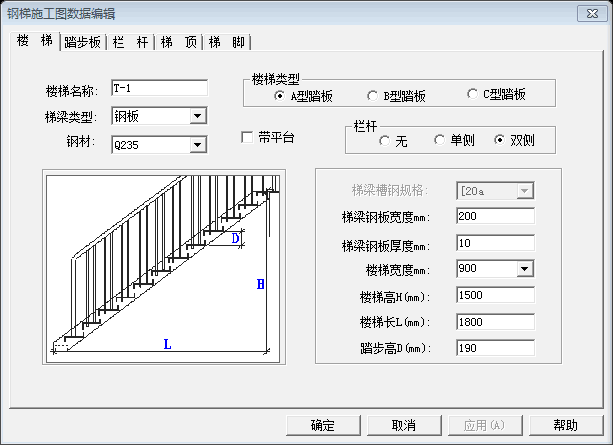Switch to the 踏步板 tab
The width and height of the screenshot is (613, 445).
pos(82,42)
